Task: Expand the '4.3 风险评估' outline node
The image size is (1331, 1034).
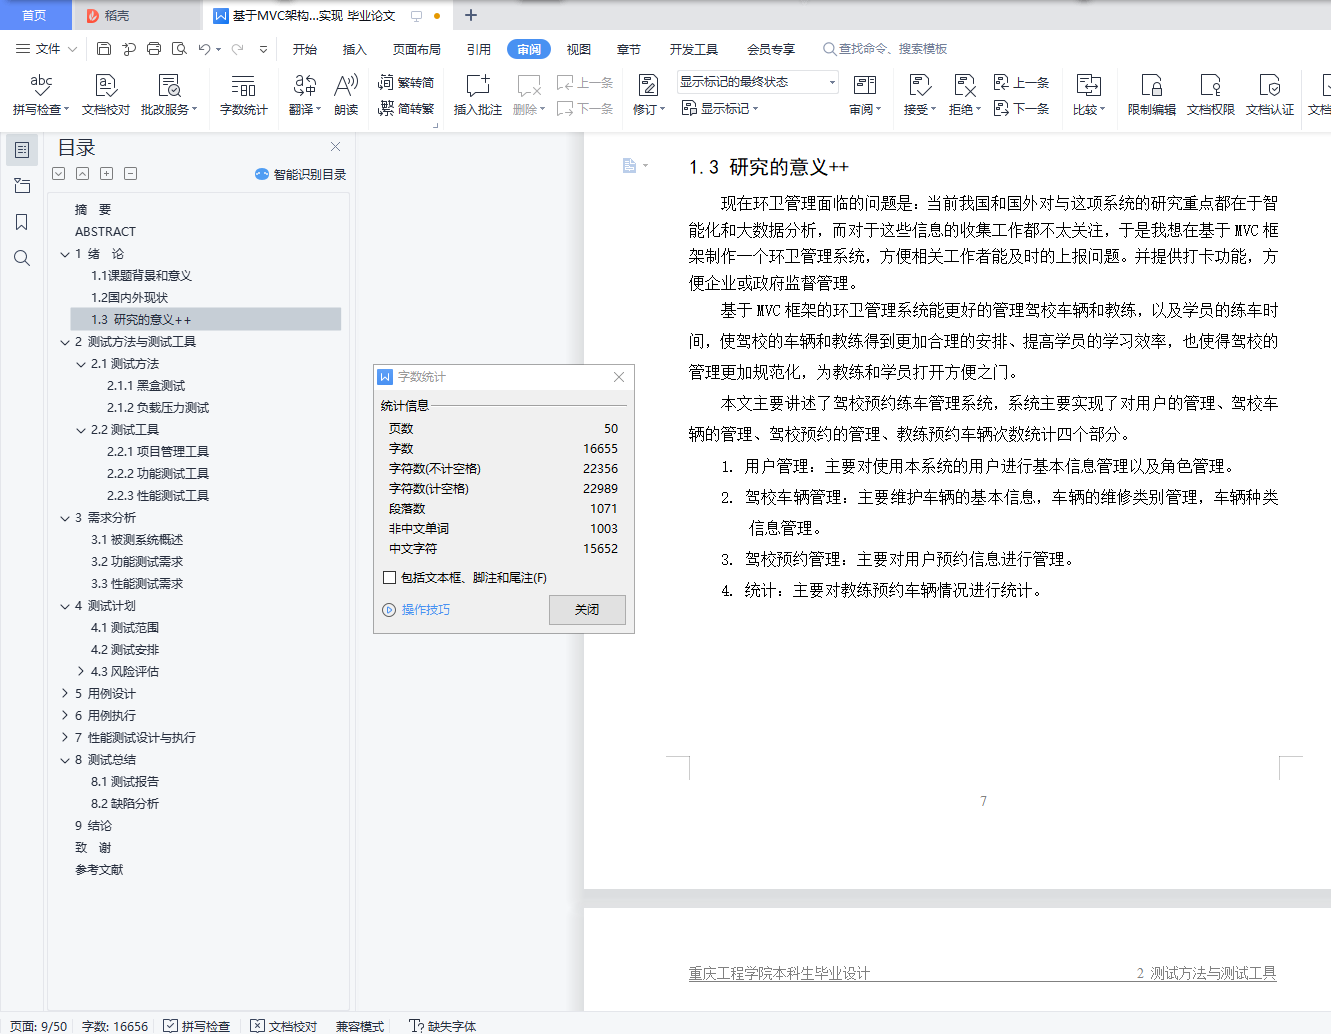Action: (x=81, y=672)
